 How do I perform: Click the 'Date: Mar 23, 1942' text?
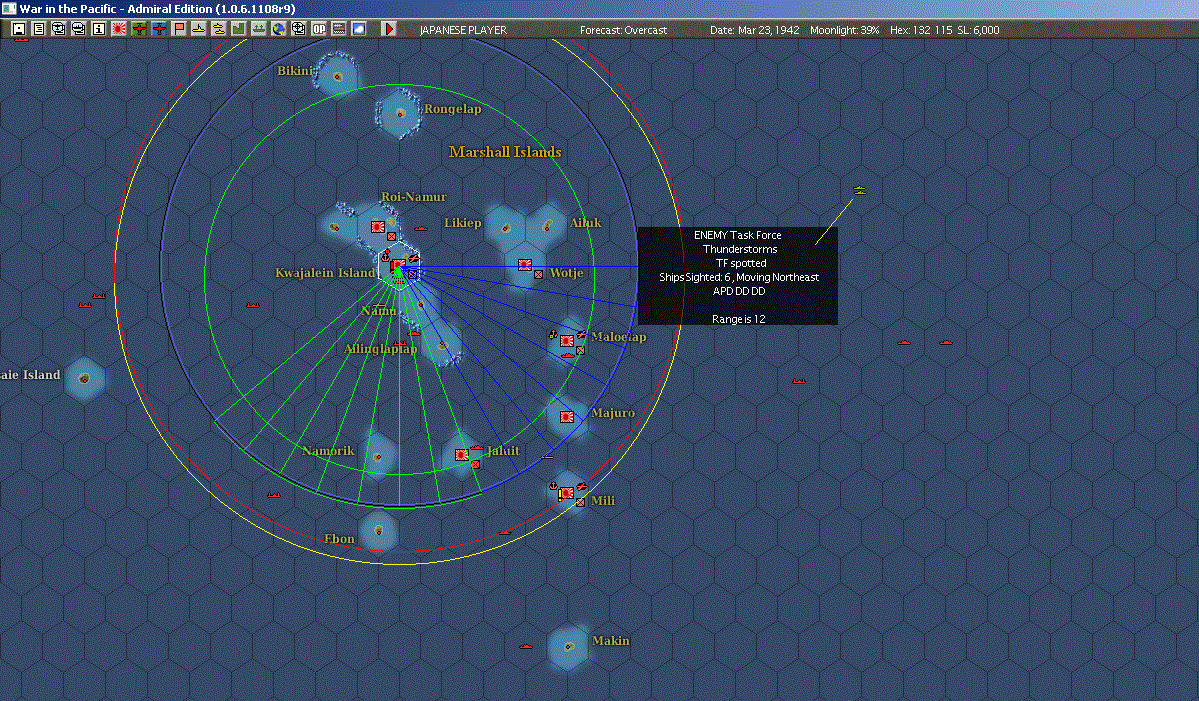tap(755, 30)
